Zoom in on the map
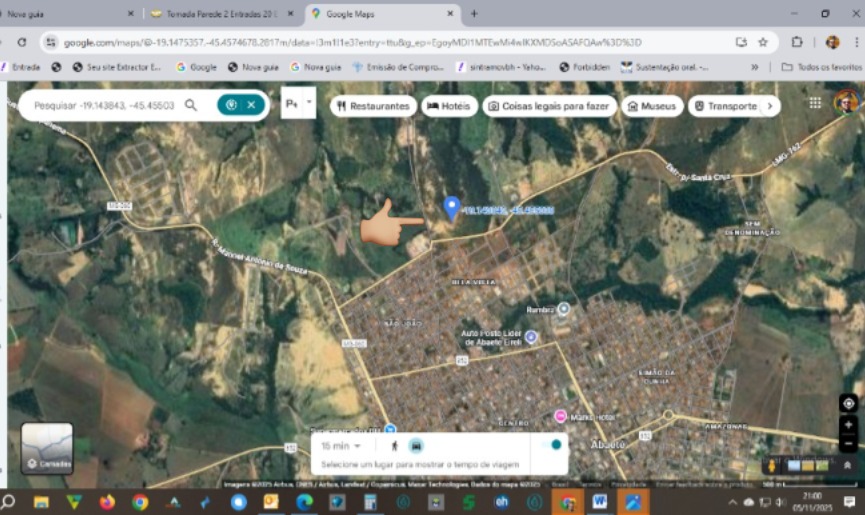865x515 pixels. pos(848,425)
